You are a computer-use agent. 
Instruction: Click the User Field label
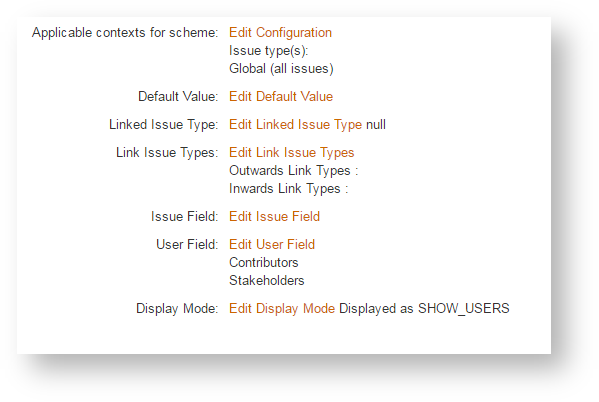tap(187, 245)
